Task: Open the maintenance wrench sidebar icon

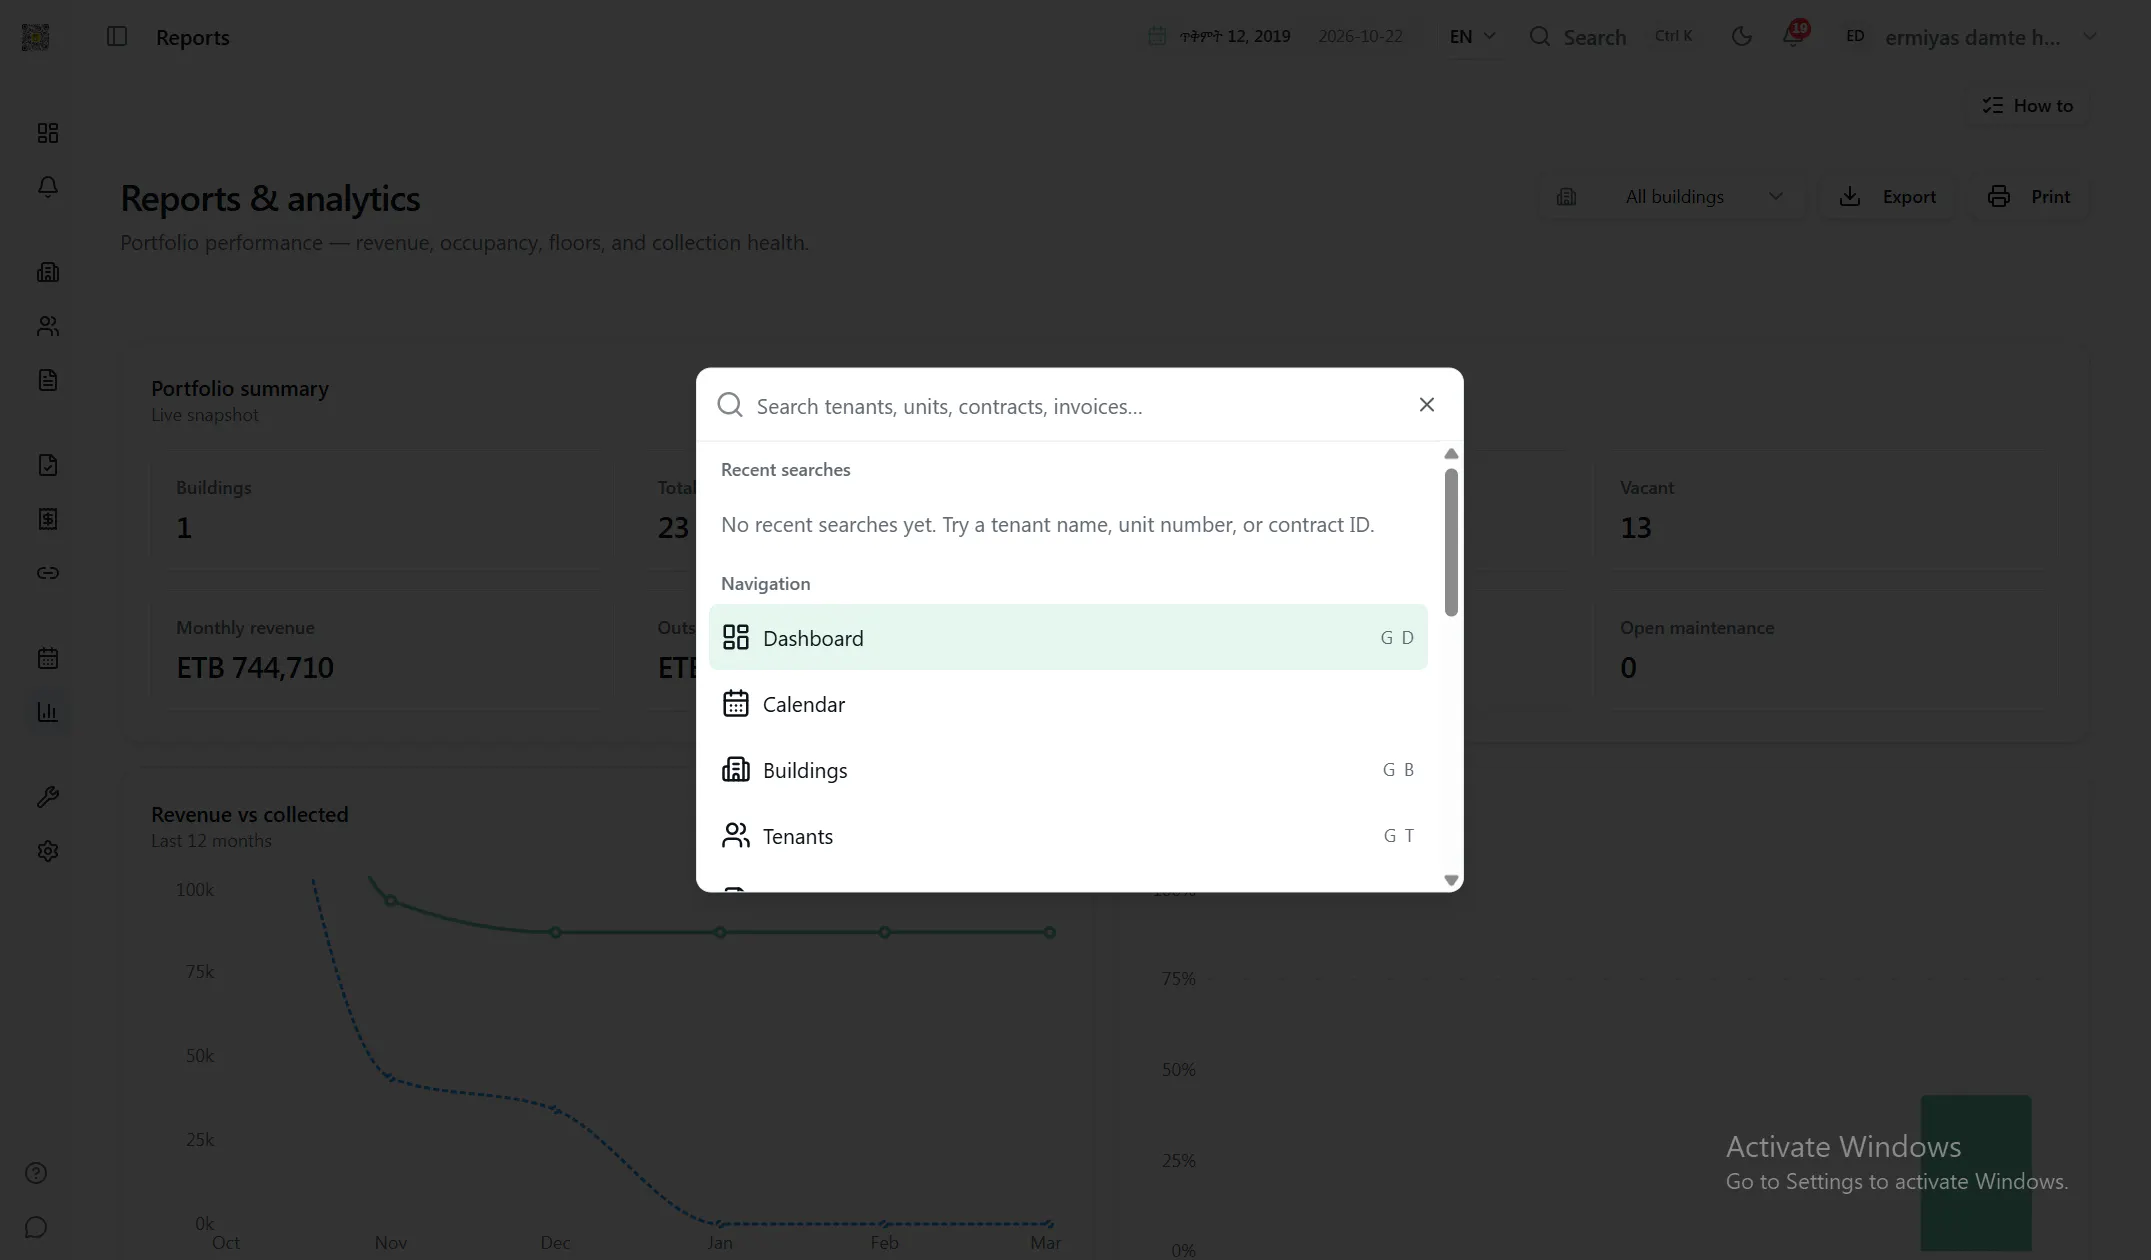Action: coord(48,797)
